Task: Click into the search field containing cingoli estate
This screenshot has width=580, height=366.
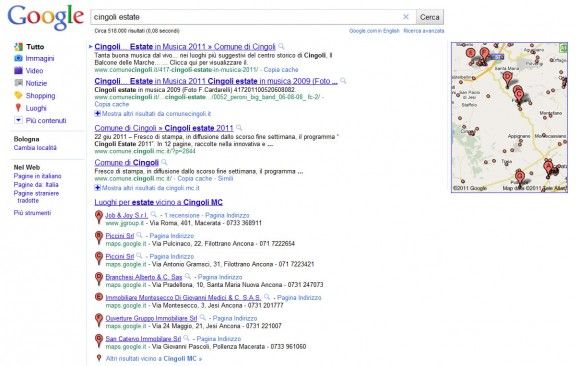Action: click(x=246, y=17)
